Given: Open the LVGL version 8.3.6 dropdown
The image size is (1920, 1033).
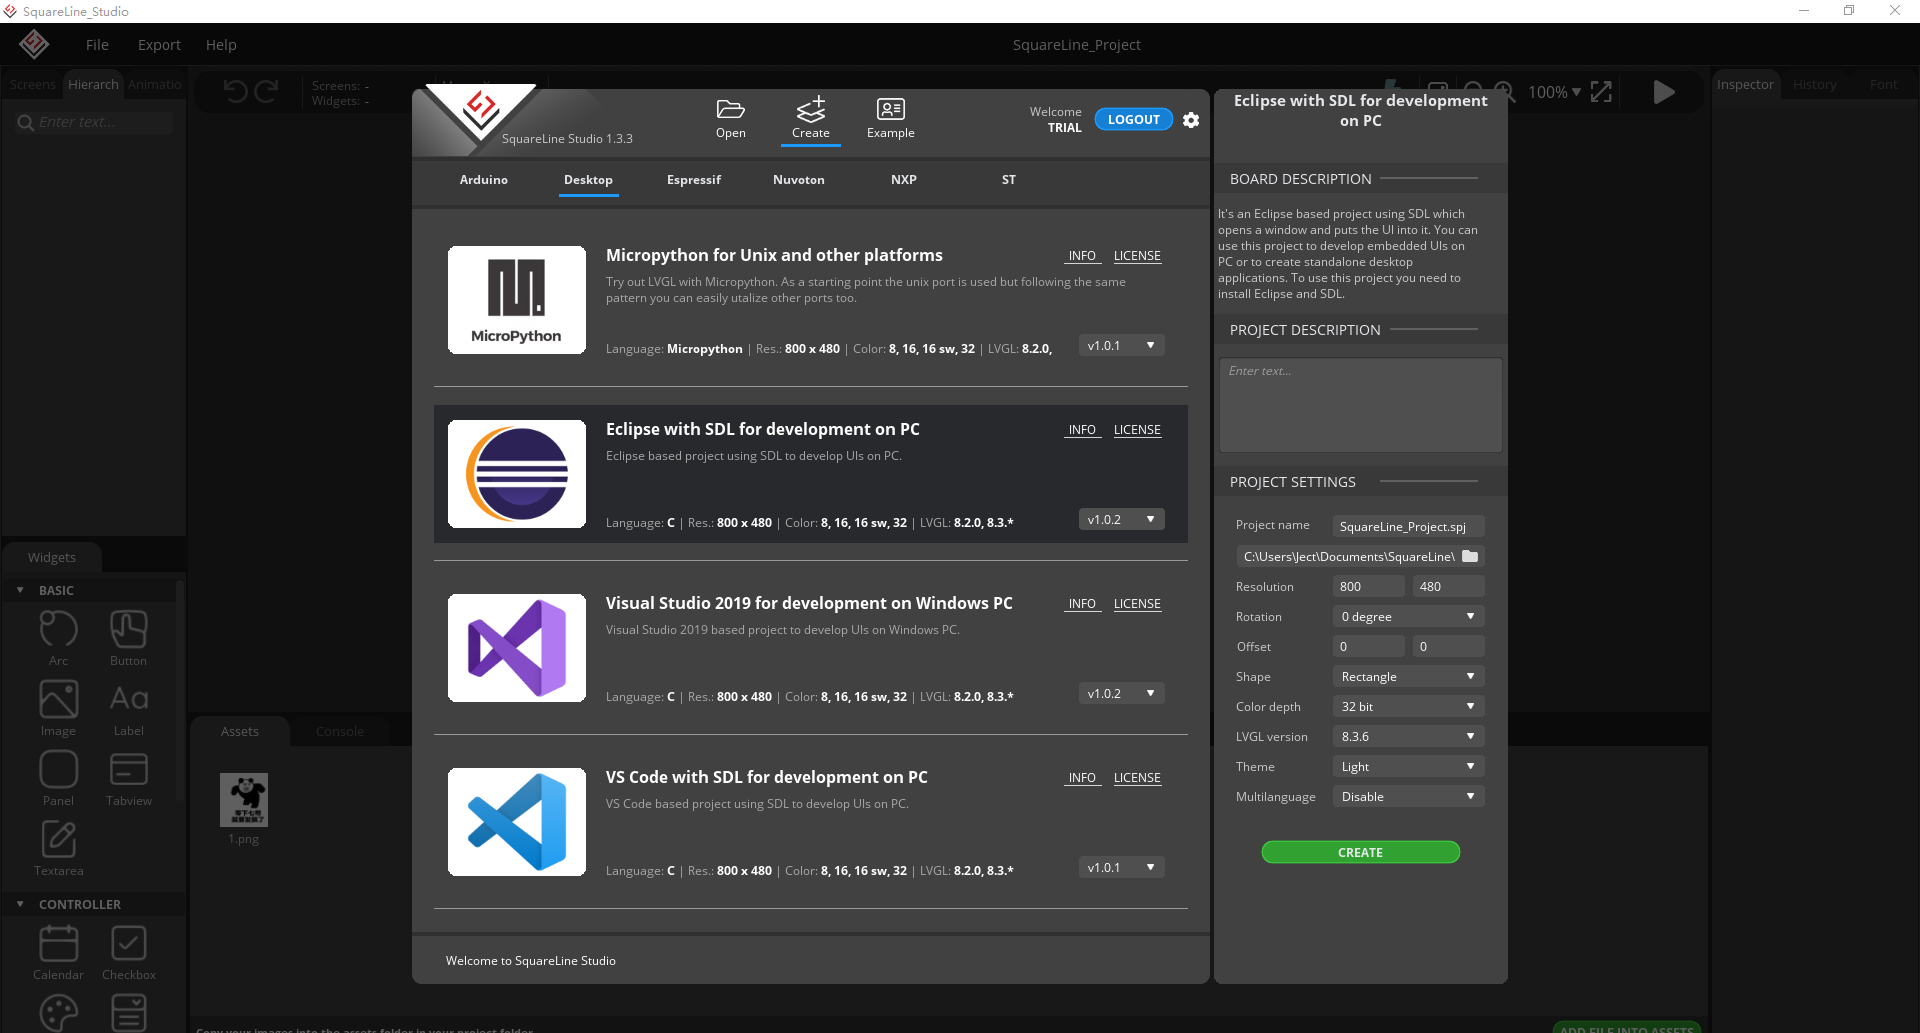Looking at the screenshot, I should point(1408,737).
